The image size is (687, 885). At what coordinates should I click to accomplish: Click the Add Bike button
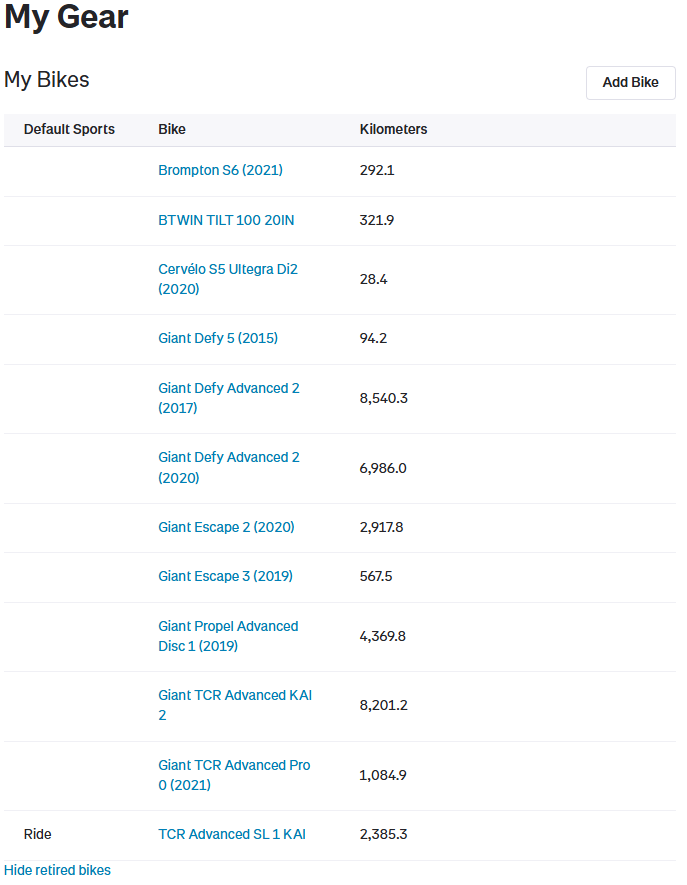[x=630, y=83]
